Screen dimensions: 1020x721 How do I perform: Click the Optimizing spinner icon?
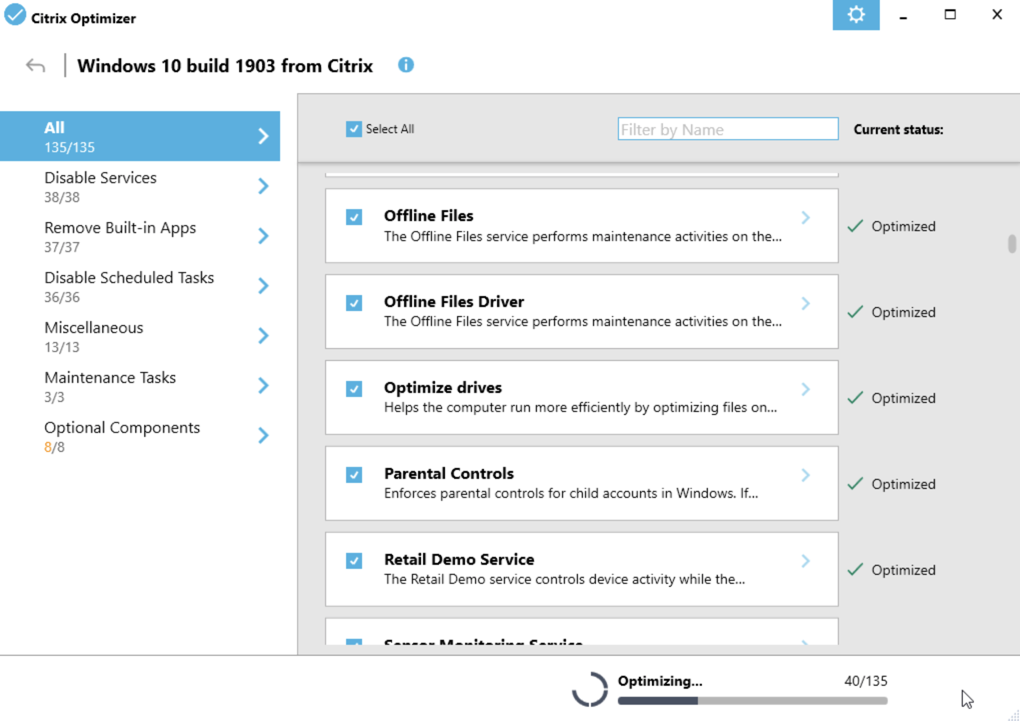point(590,689)
